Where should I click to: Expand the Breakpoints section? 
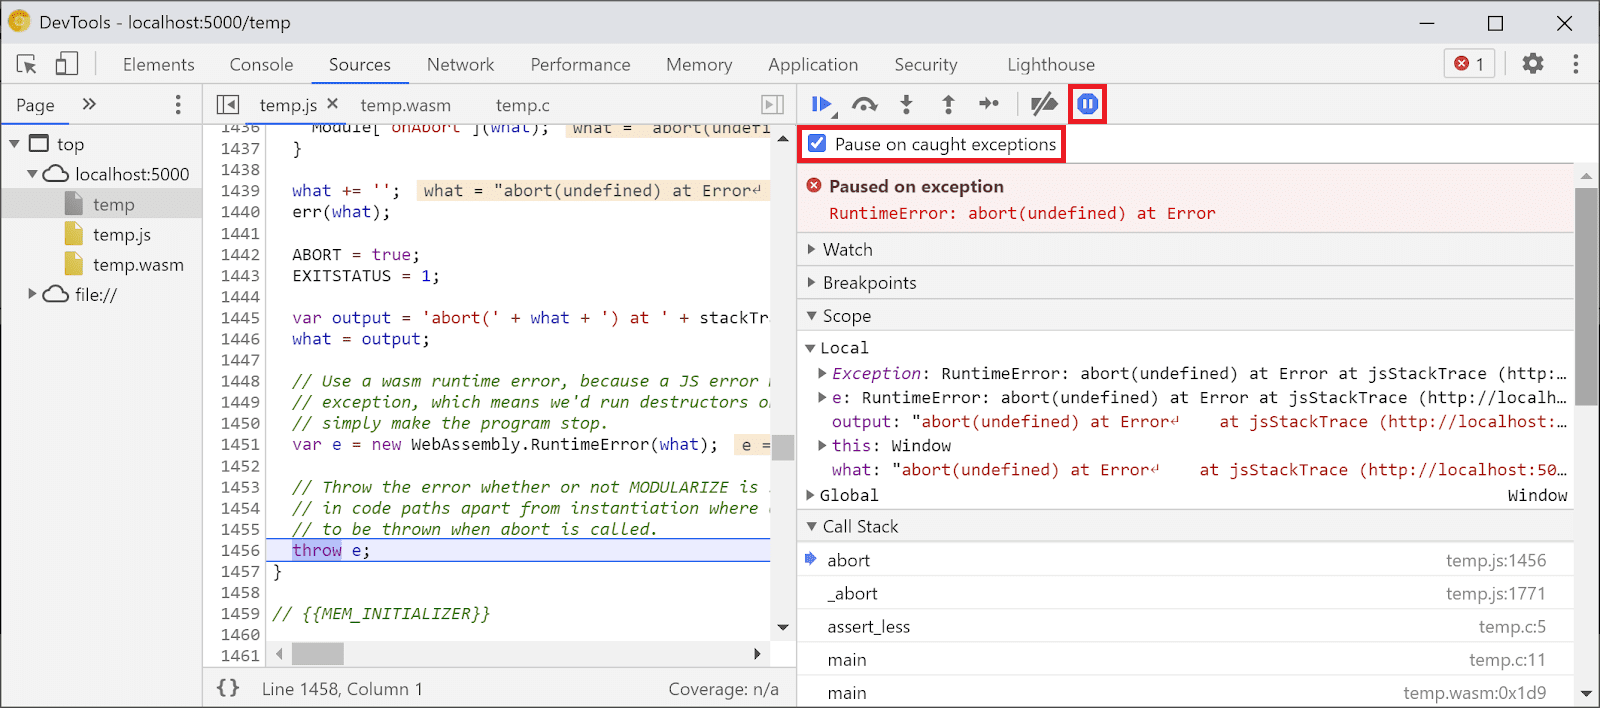tap(868, 283)
